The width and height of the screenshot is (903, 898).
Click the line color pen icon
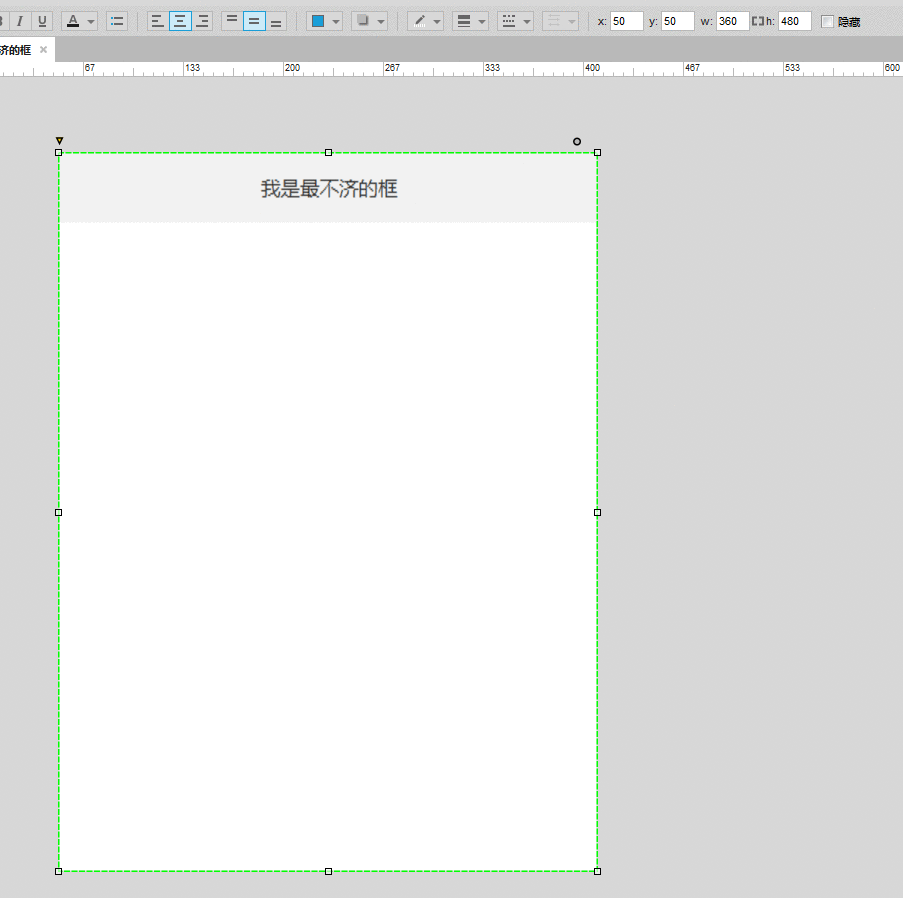coord(419,21)
